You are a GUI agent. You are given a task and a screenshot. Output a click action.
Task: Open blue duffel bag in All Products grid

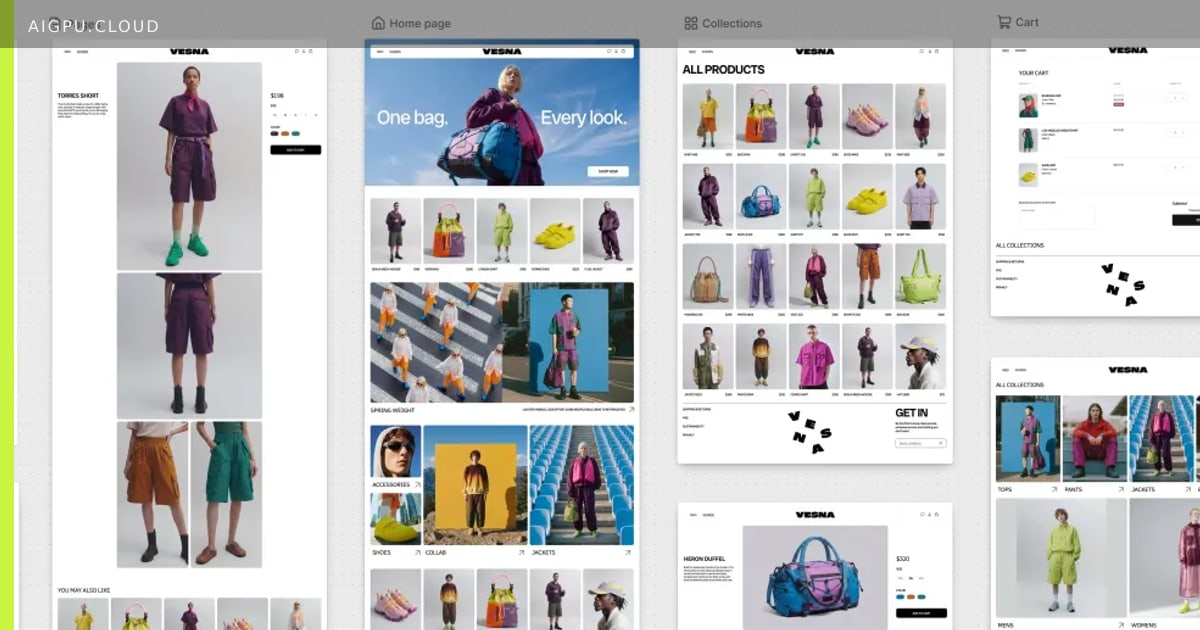pyautogui.click(x=761, y=197)
